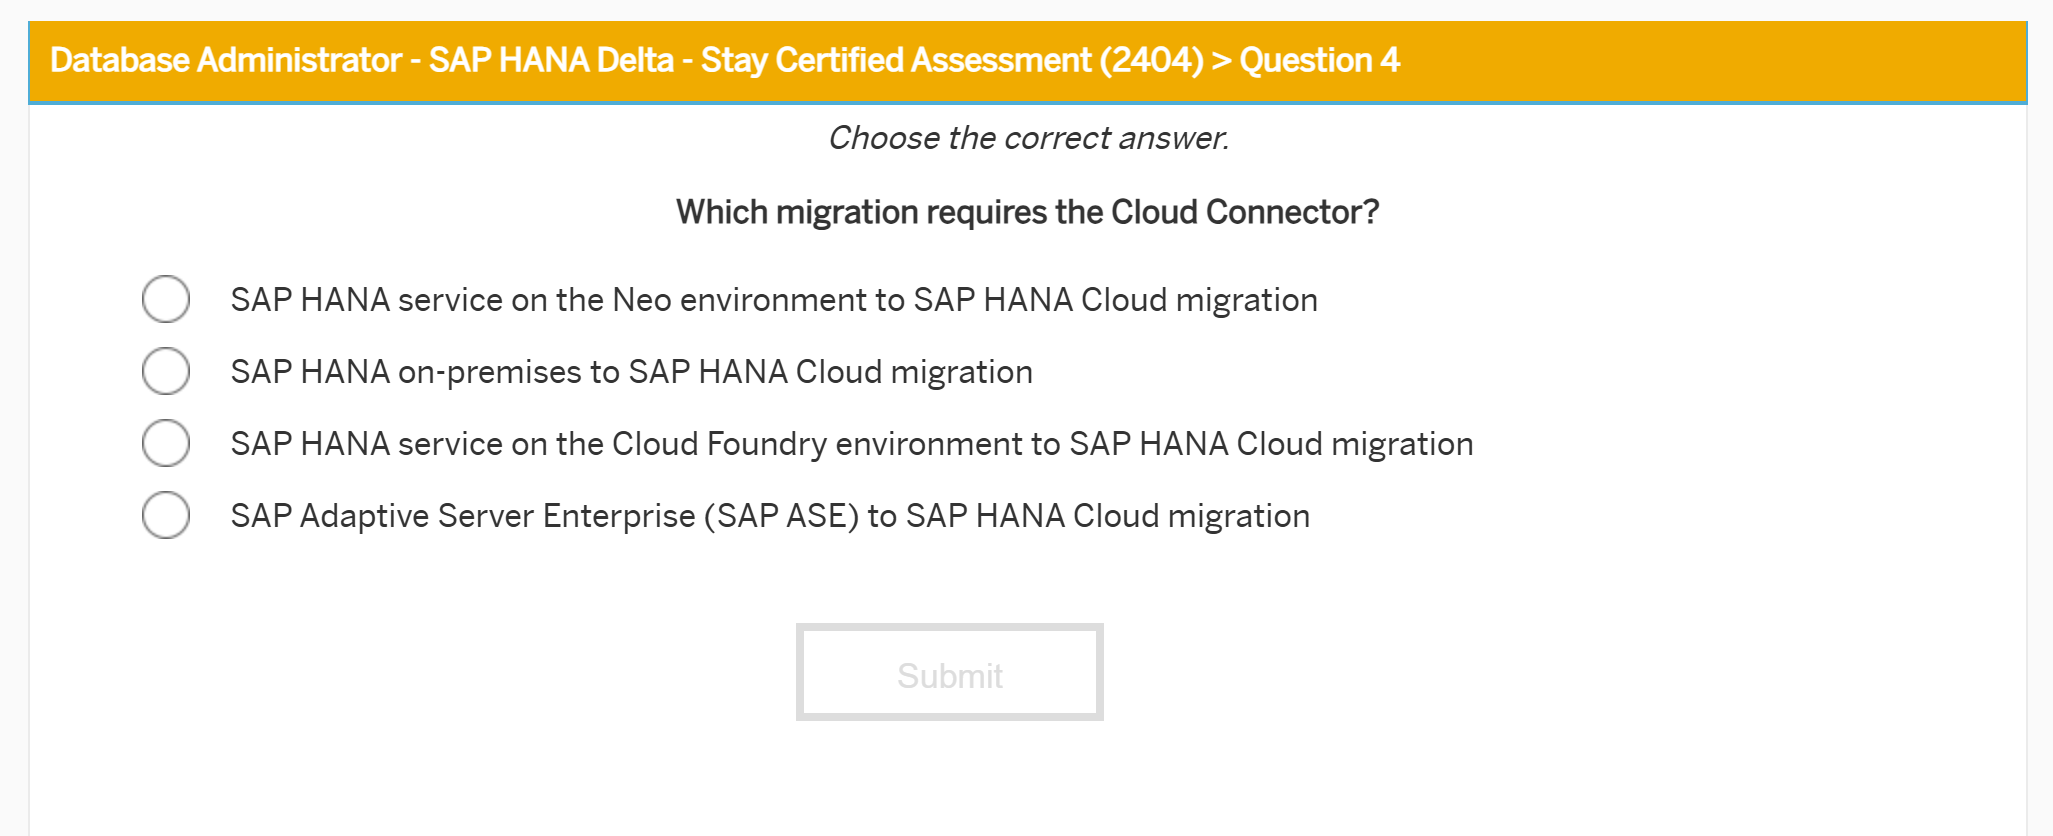Click the second answer's label text
Image resolution: width=2053 pixels, height=836 pixels.
tap(631, 371)
